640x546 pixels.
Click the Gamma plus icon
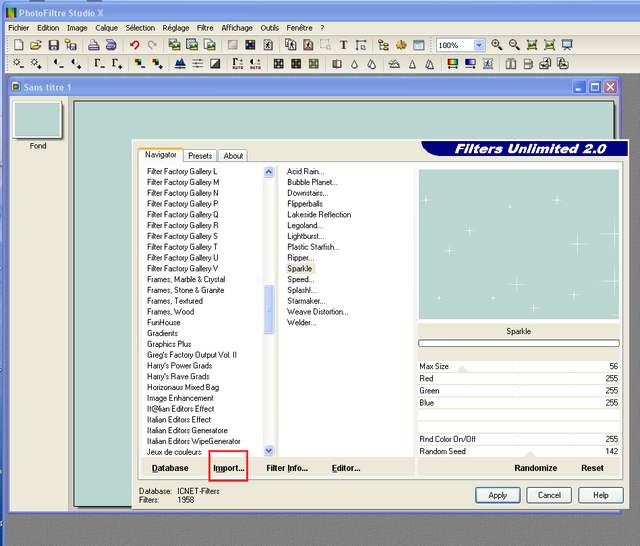tap(117, 64)
